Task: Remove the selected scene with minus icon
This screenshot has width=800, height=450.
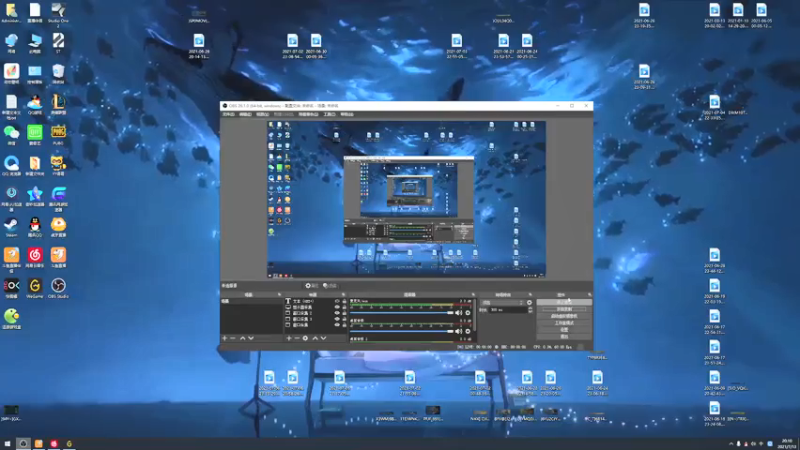Action: 233,338
